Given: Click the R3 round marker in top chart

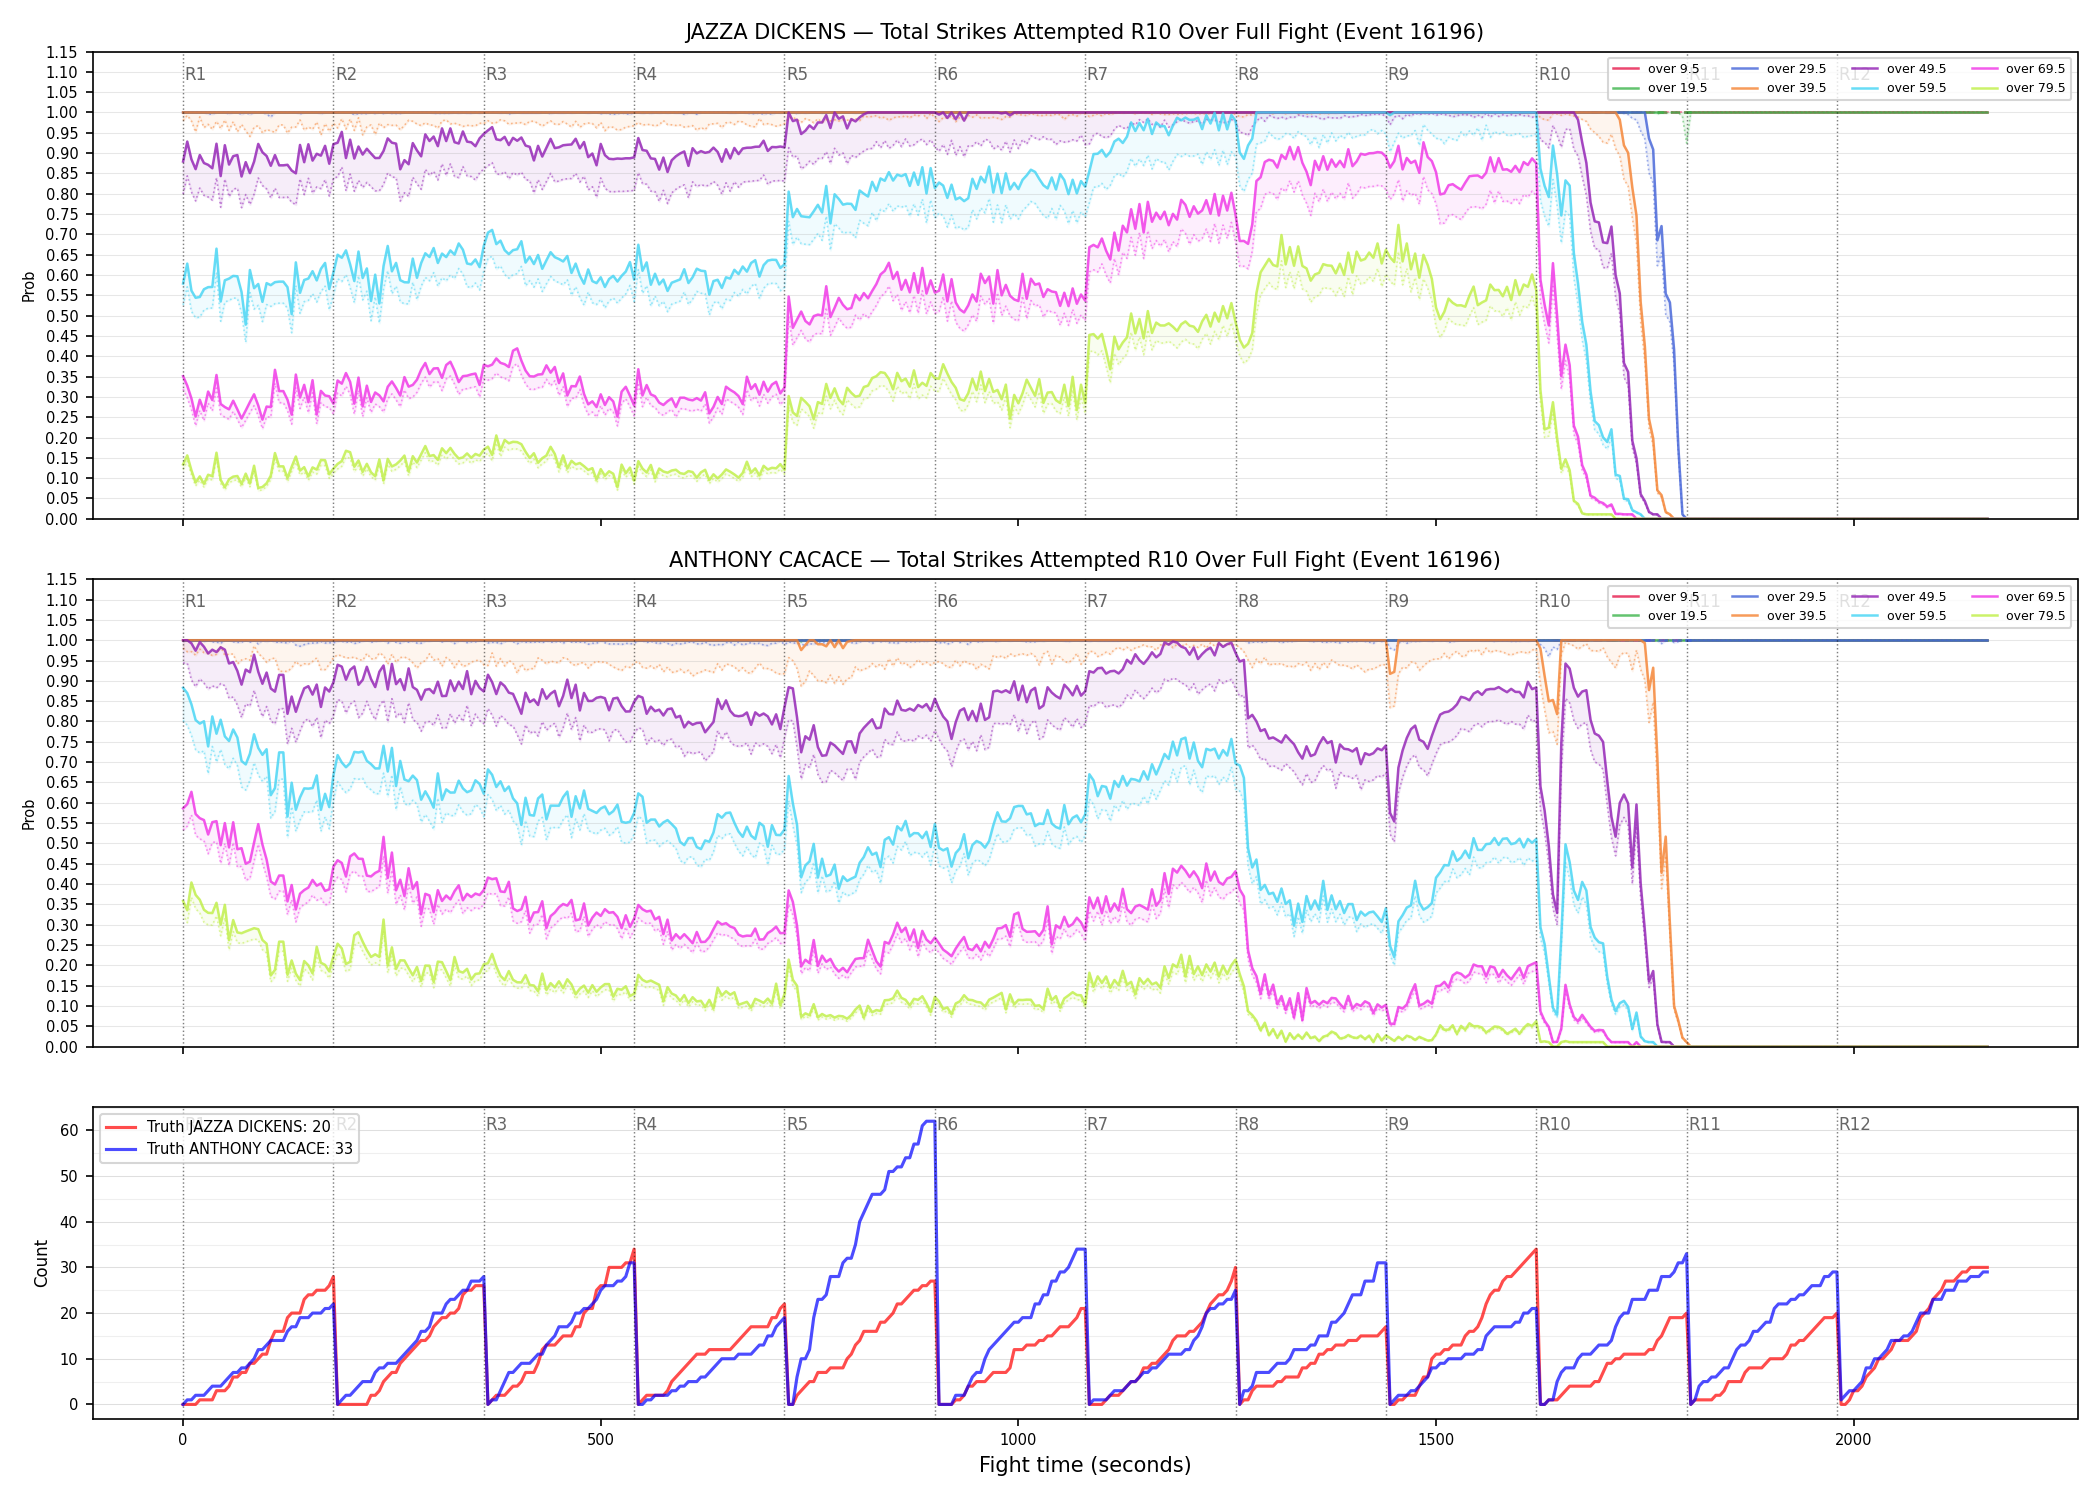Looking at the screenshot, I should coord(496,74).
